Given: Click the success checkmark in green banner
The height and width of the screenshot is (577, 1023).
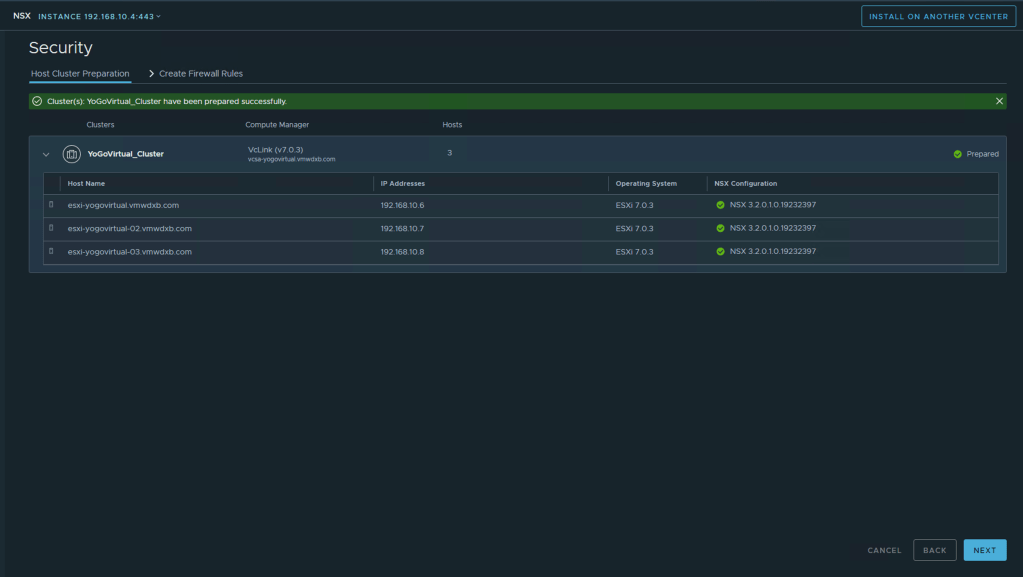Looking at the screenshot, I should [37, 101].
